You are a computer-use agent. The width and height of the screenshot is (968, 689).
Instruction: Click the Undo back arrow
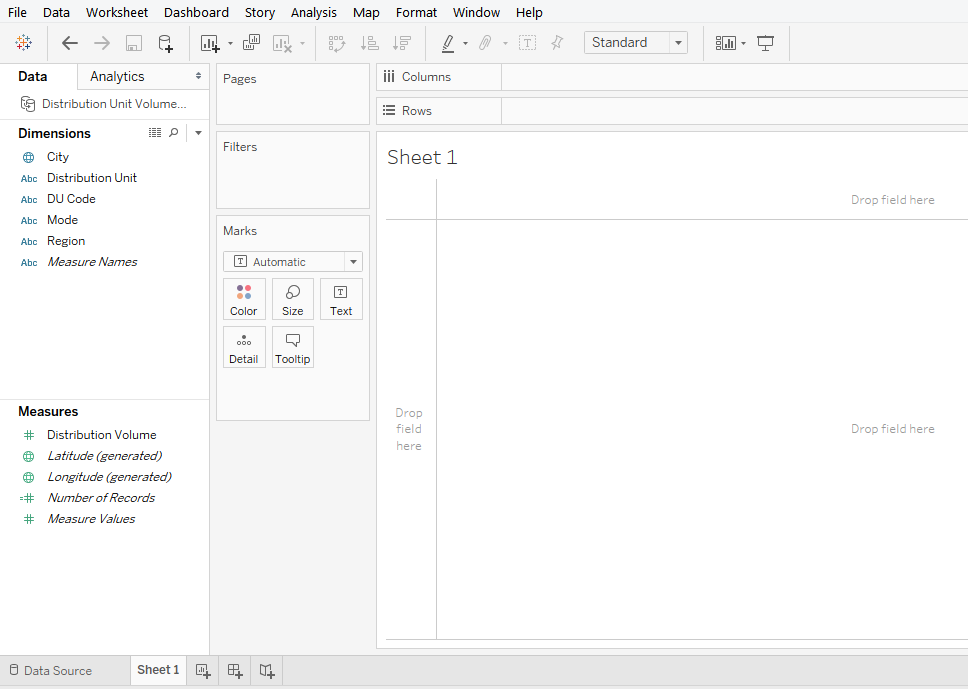pos(69,43)
